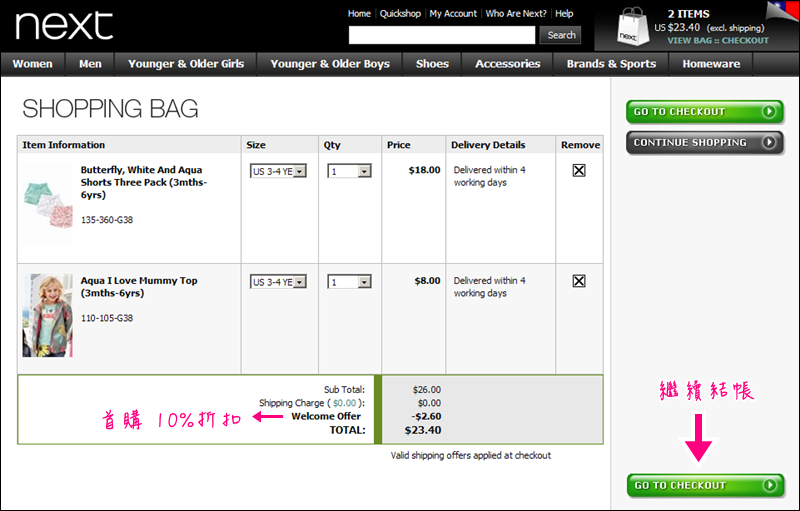This screenshot has height=511, width=800.
Task: Click the Item Information column header
Action: (x=63, y=145)
